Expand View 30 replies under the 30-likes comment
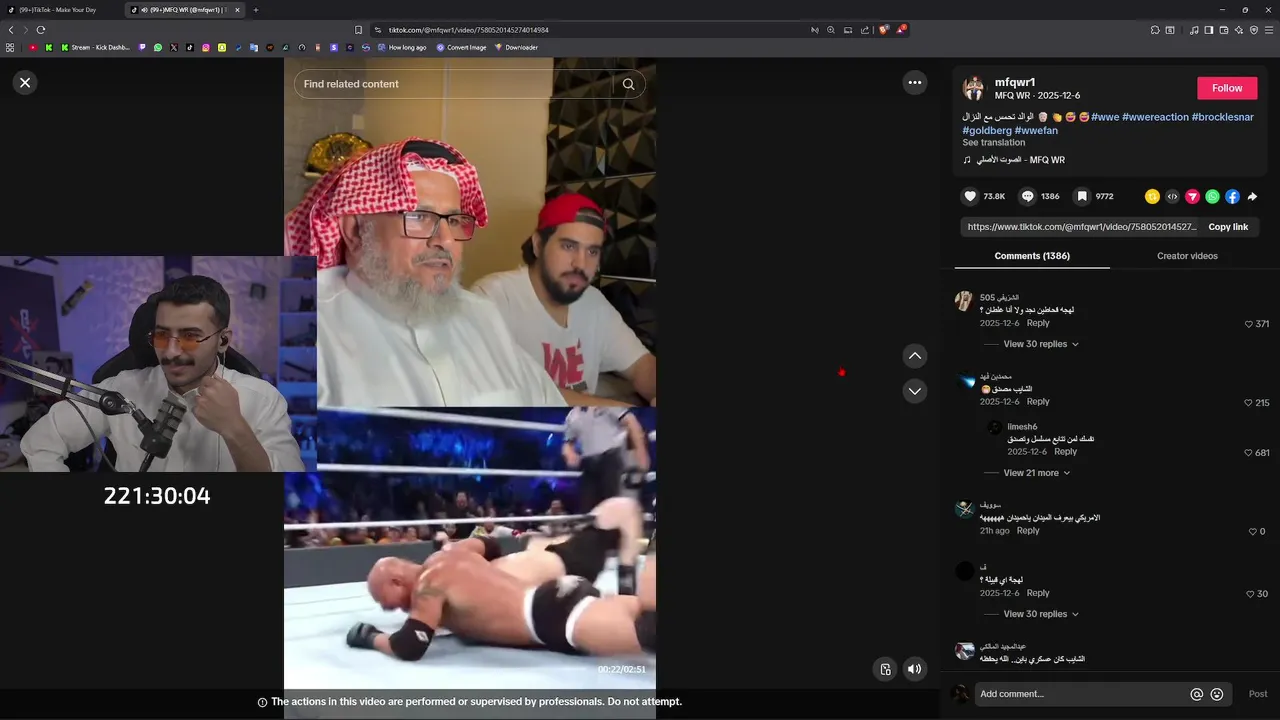 tap(1041, 614)
